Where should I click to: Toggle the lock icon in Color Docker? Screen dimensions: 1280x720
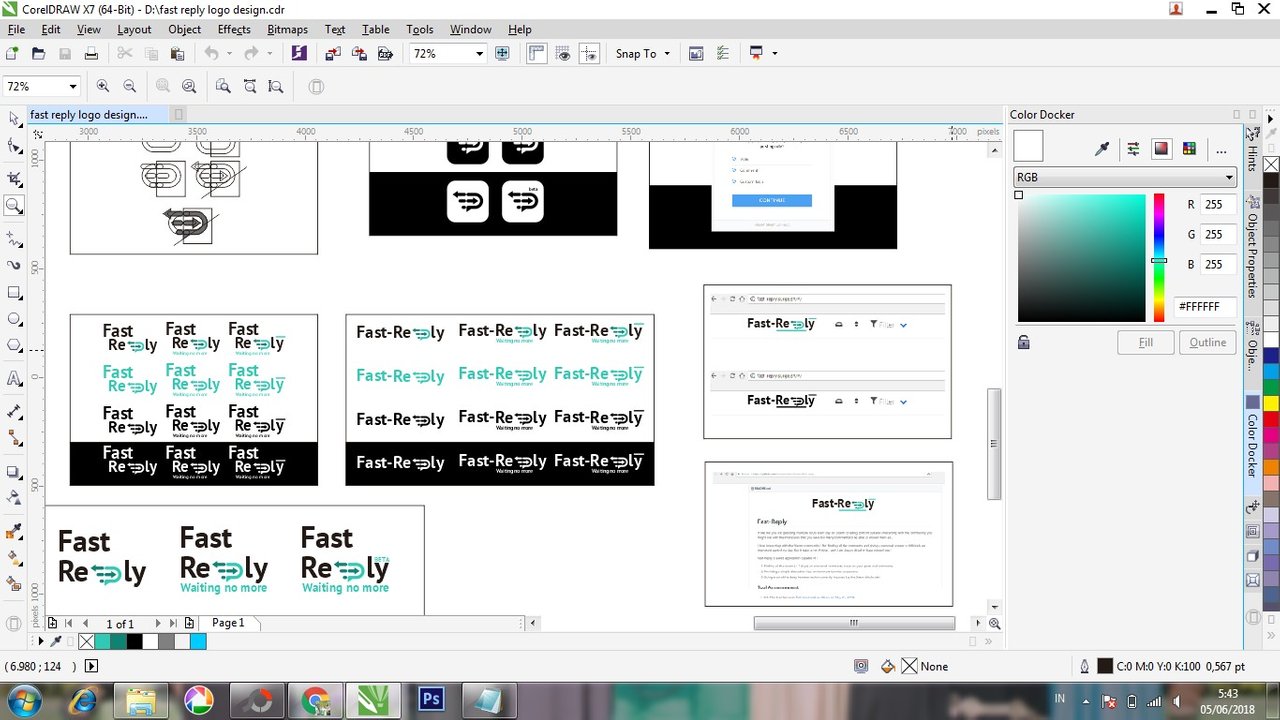point(1024,342)
